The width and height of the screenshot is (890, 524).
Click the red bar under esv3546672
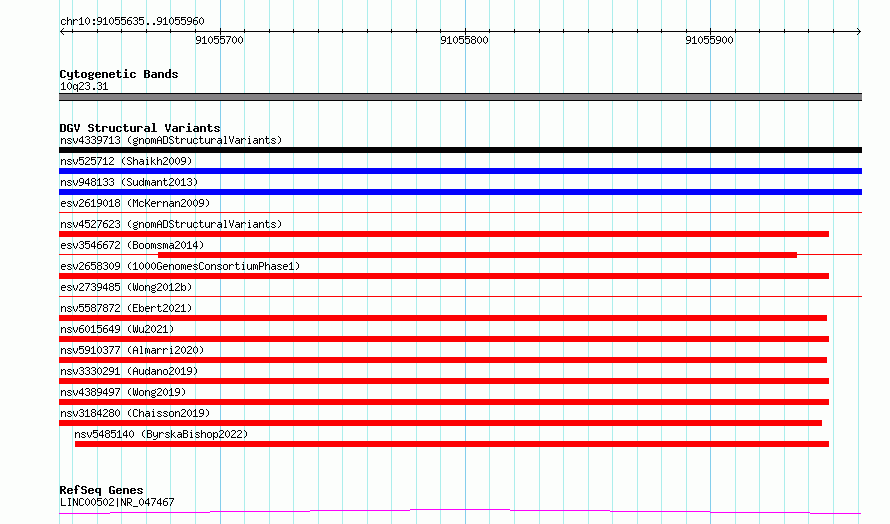(x=477, y=255)
